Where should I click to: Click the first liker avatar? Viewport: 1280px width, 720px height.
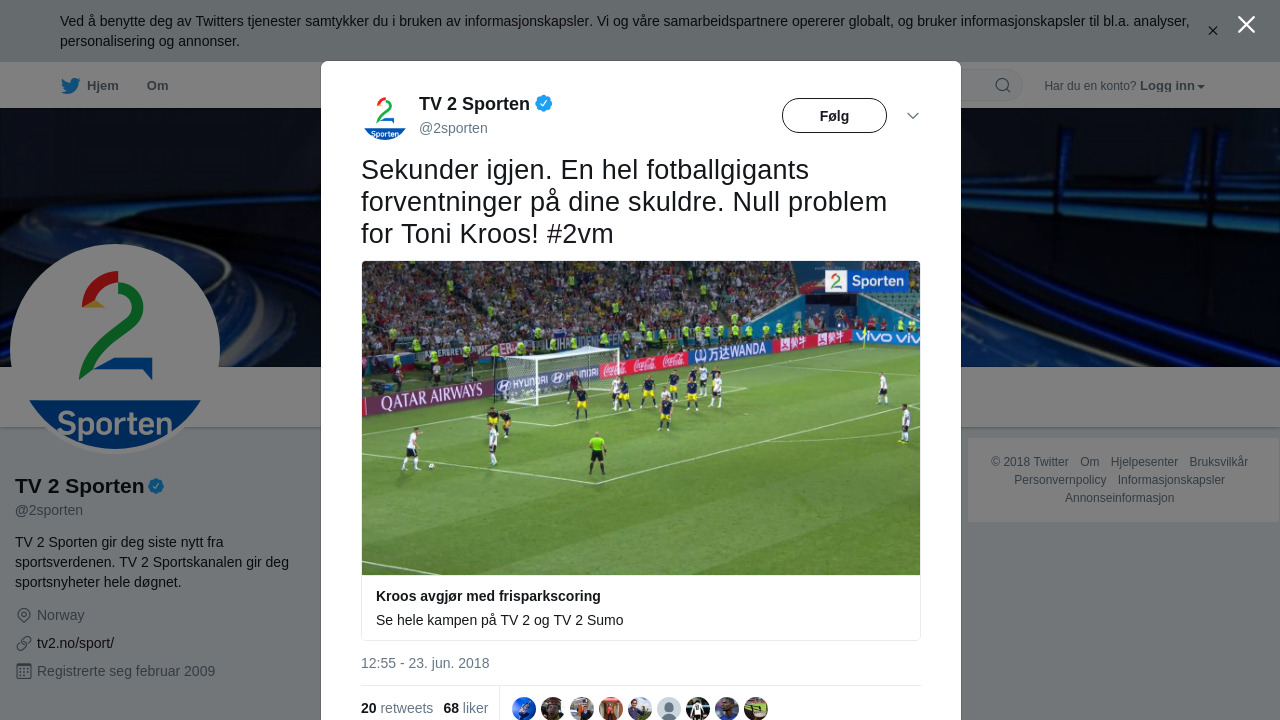click(524, 709)
